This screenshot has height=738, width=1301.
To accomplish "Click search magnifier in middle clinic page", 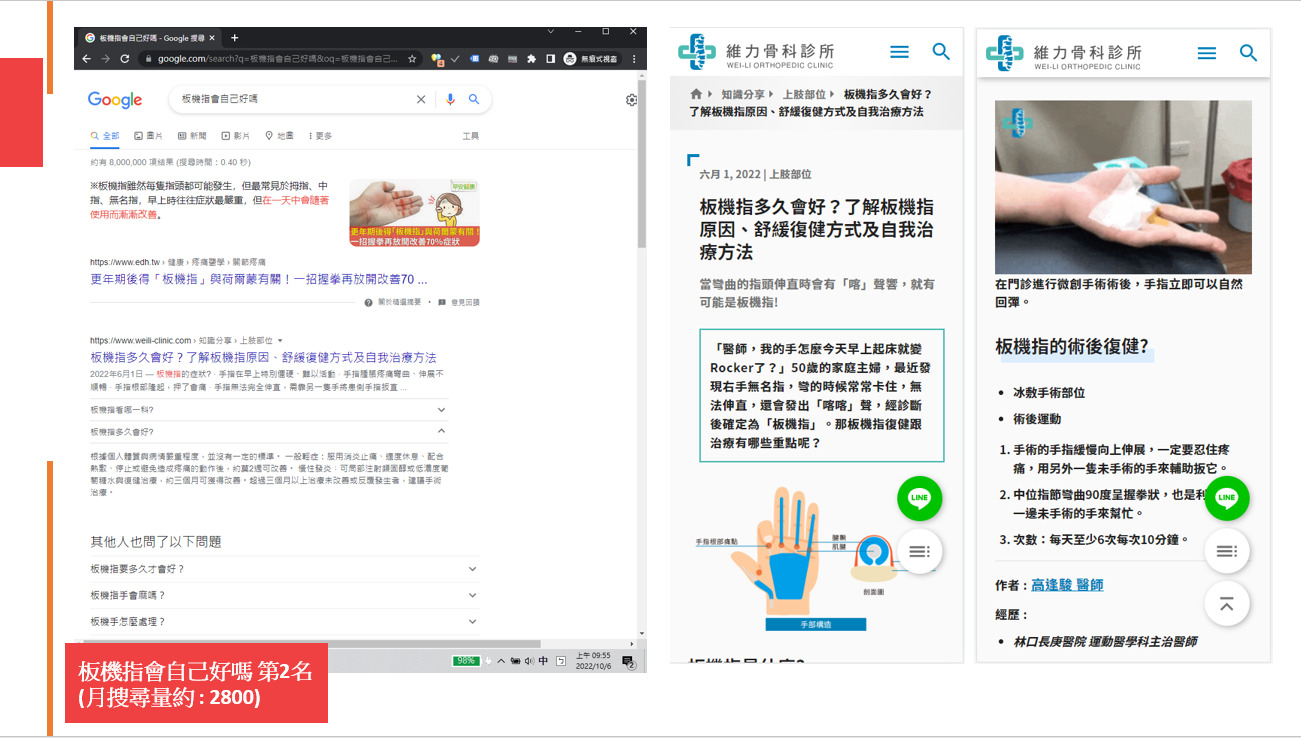I will (941, 52).
